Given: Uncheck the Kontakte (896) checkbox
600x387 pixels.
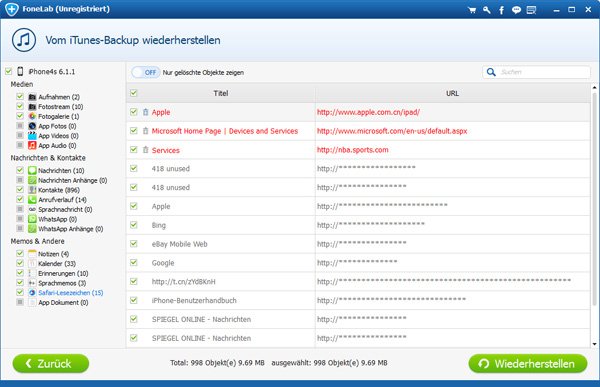Looking at the screenshot, I should 20,189.
